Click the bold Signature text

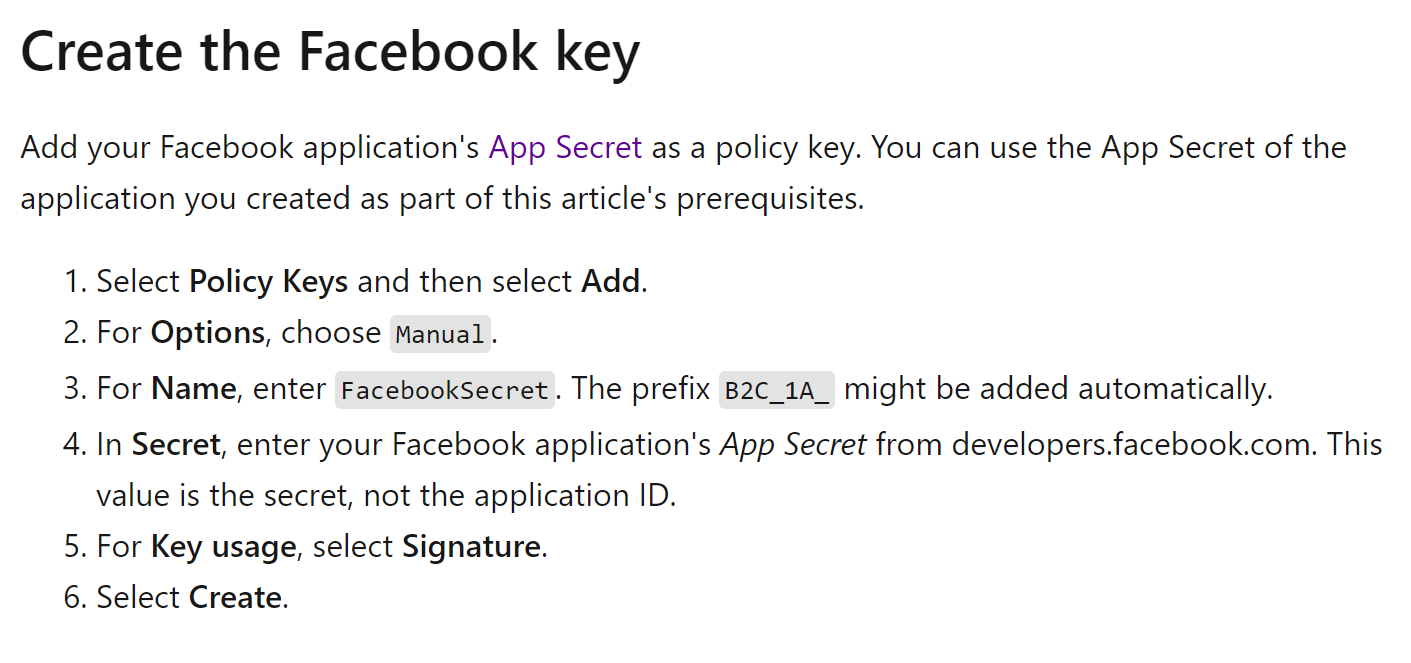click(x=471, y=547)
